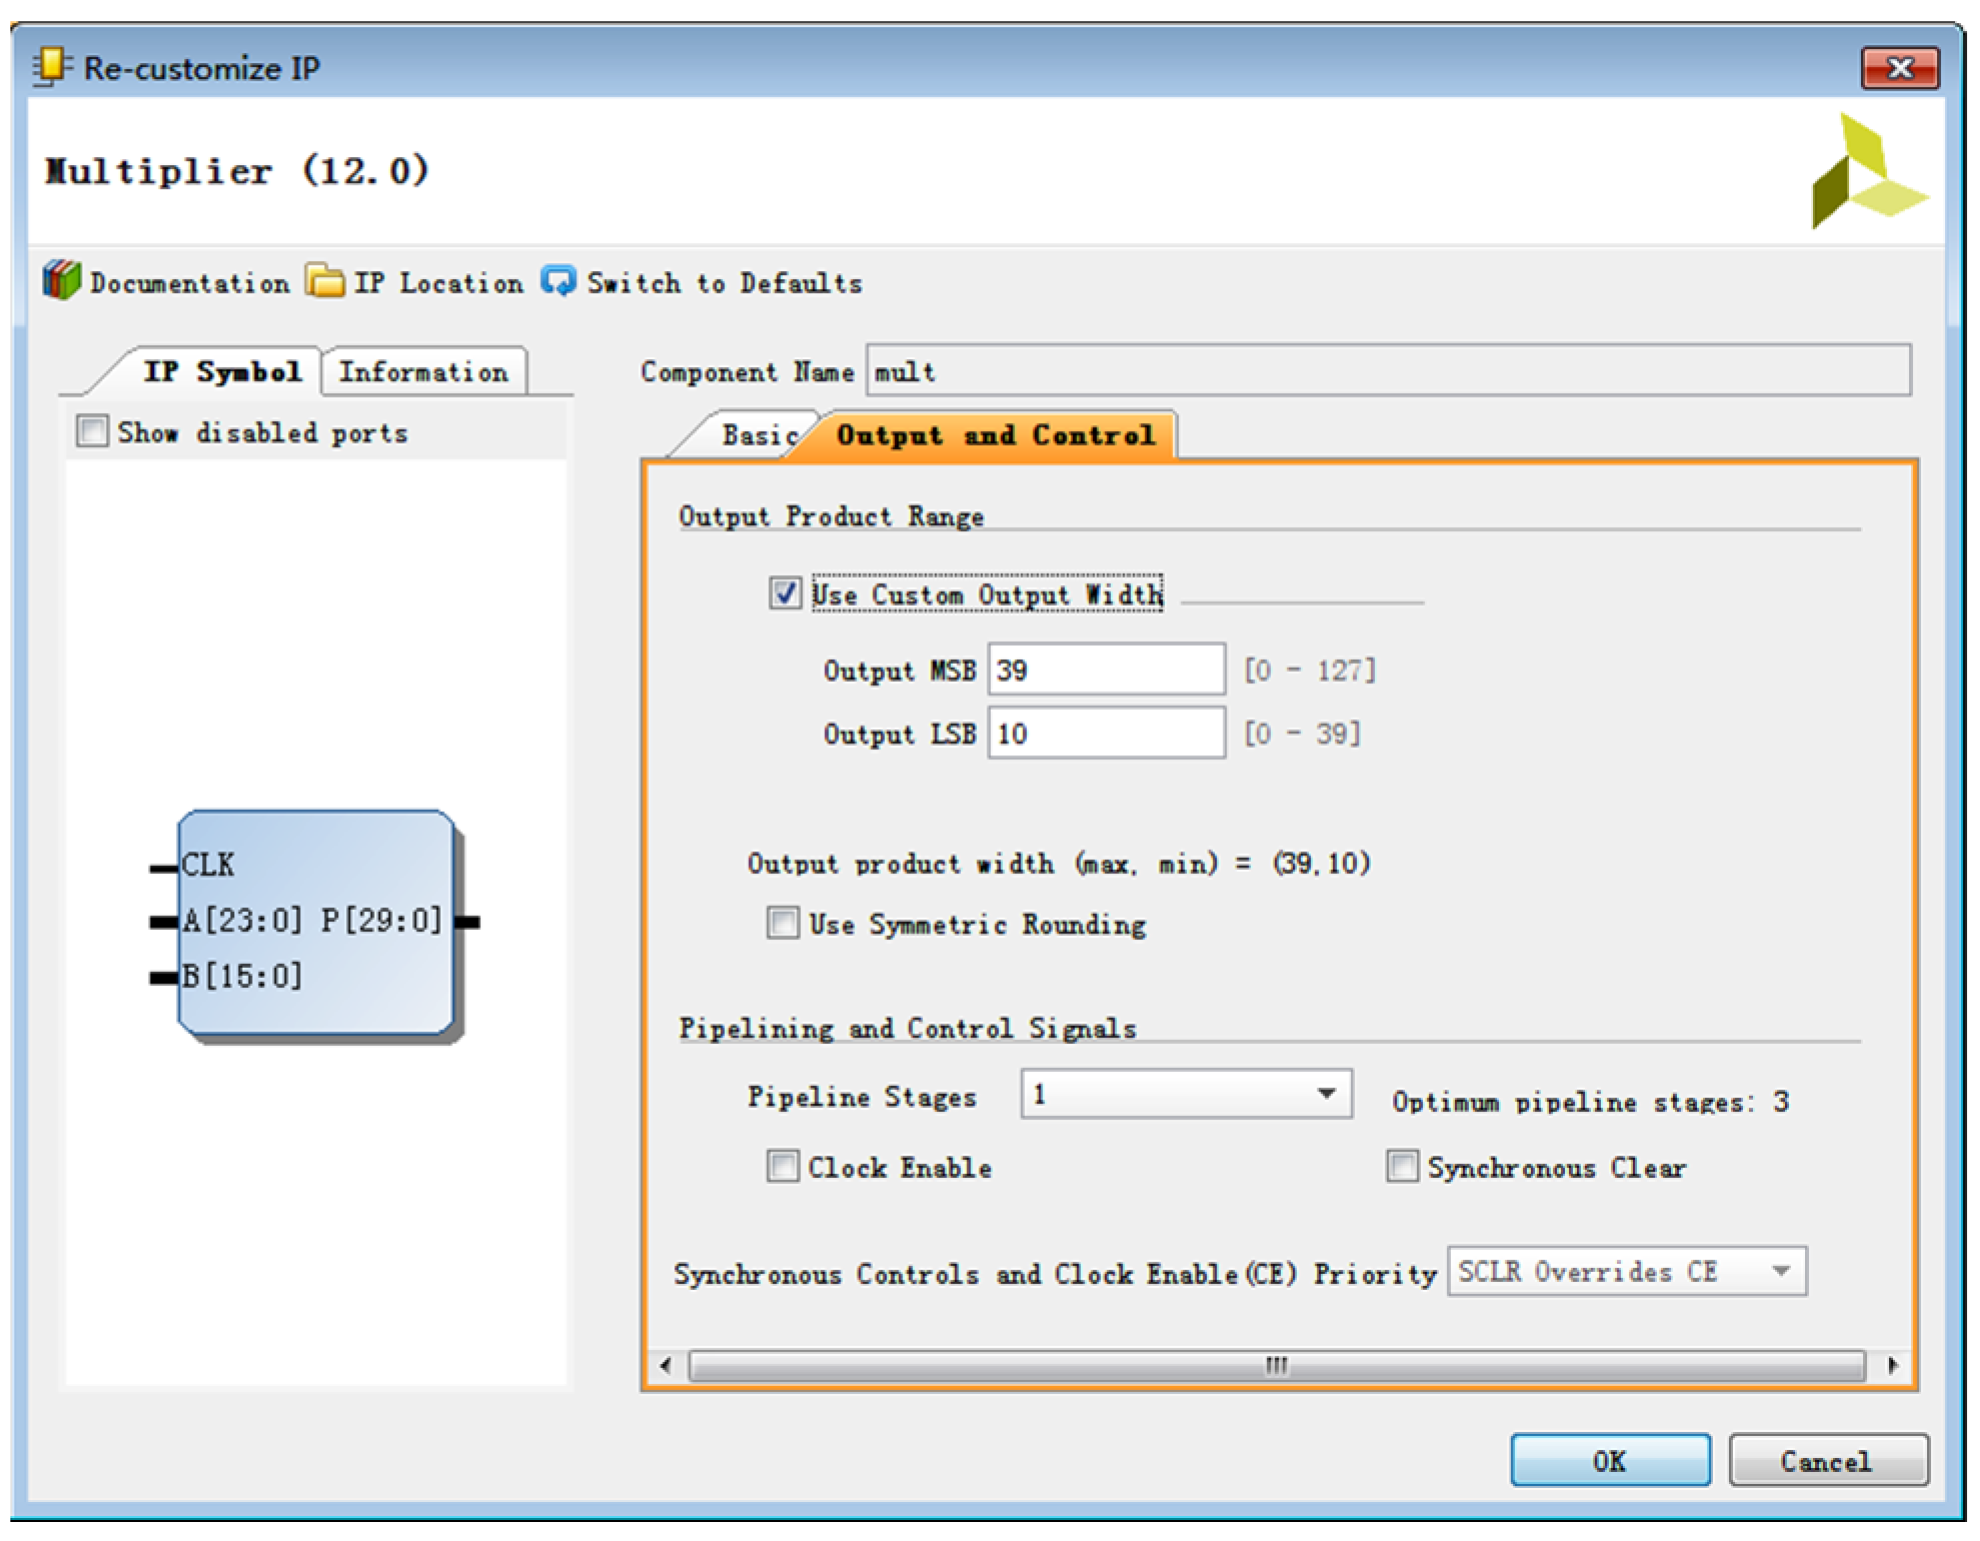Viewport: 1980px width, 1541px height.
Task: Uncheck Use Custom Output Width
Action: [x=785, y=593]
